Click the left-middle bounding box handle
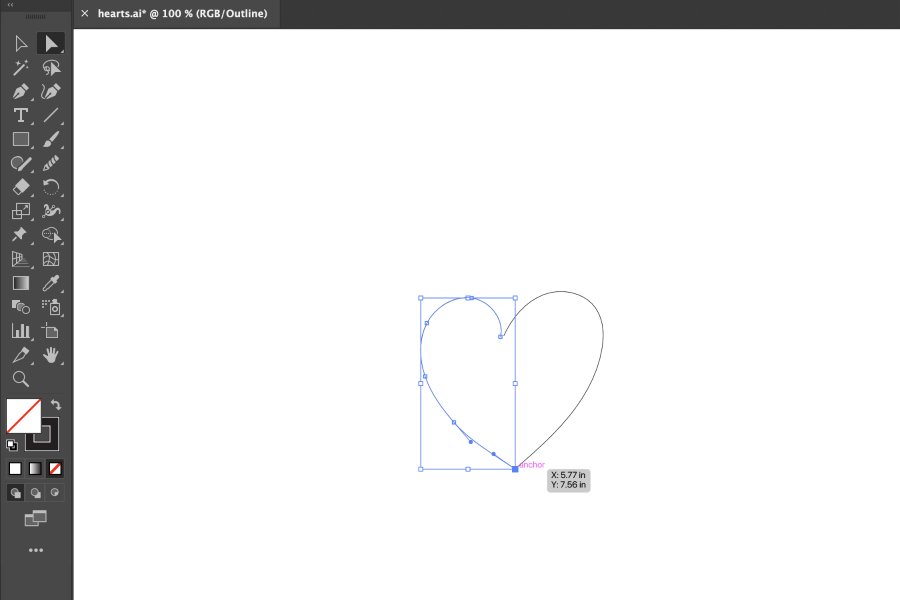The width and height of the screenshot is (900, 600). tap(421, 384)
